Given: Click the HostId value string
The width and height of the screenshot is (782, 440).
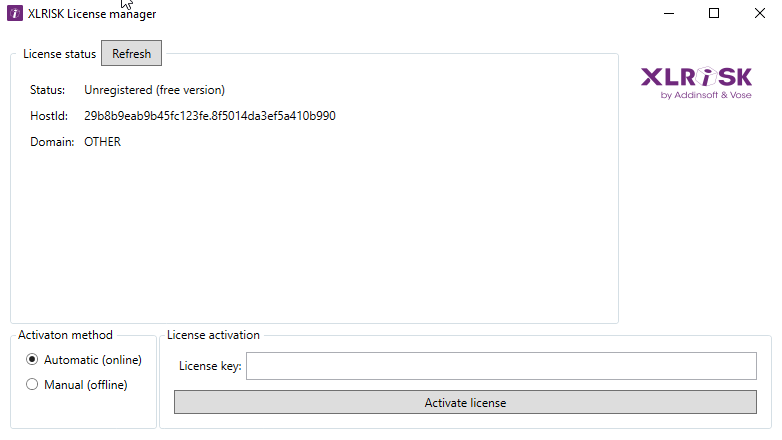Looking at the screenshot, I should tap(209, 116).
